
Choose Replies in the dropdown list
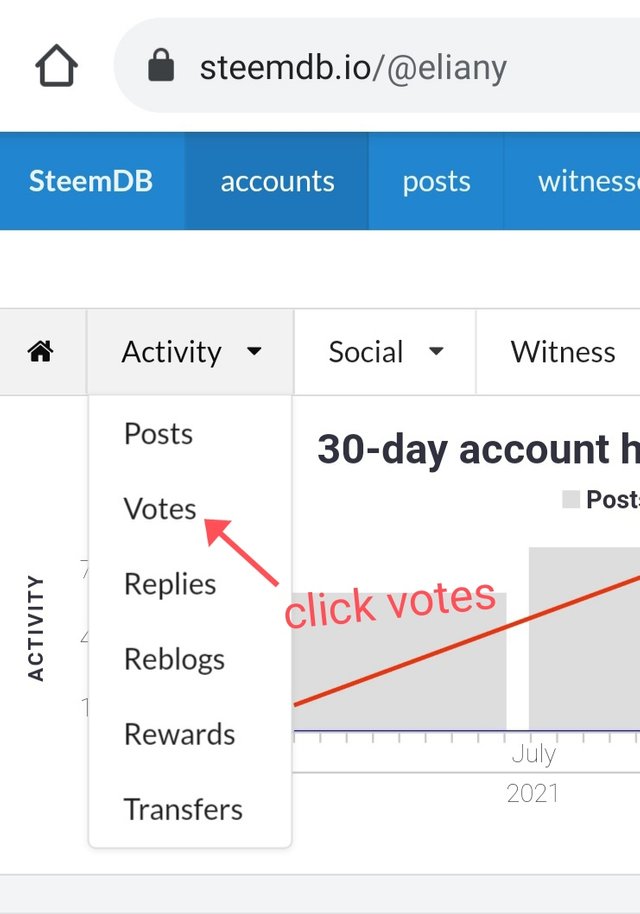170,583
